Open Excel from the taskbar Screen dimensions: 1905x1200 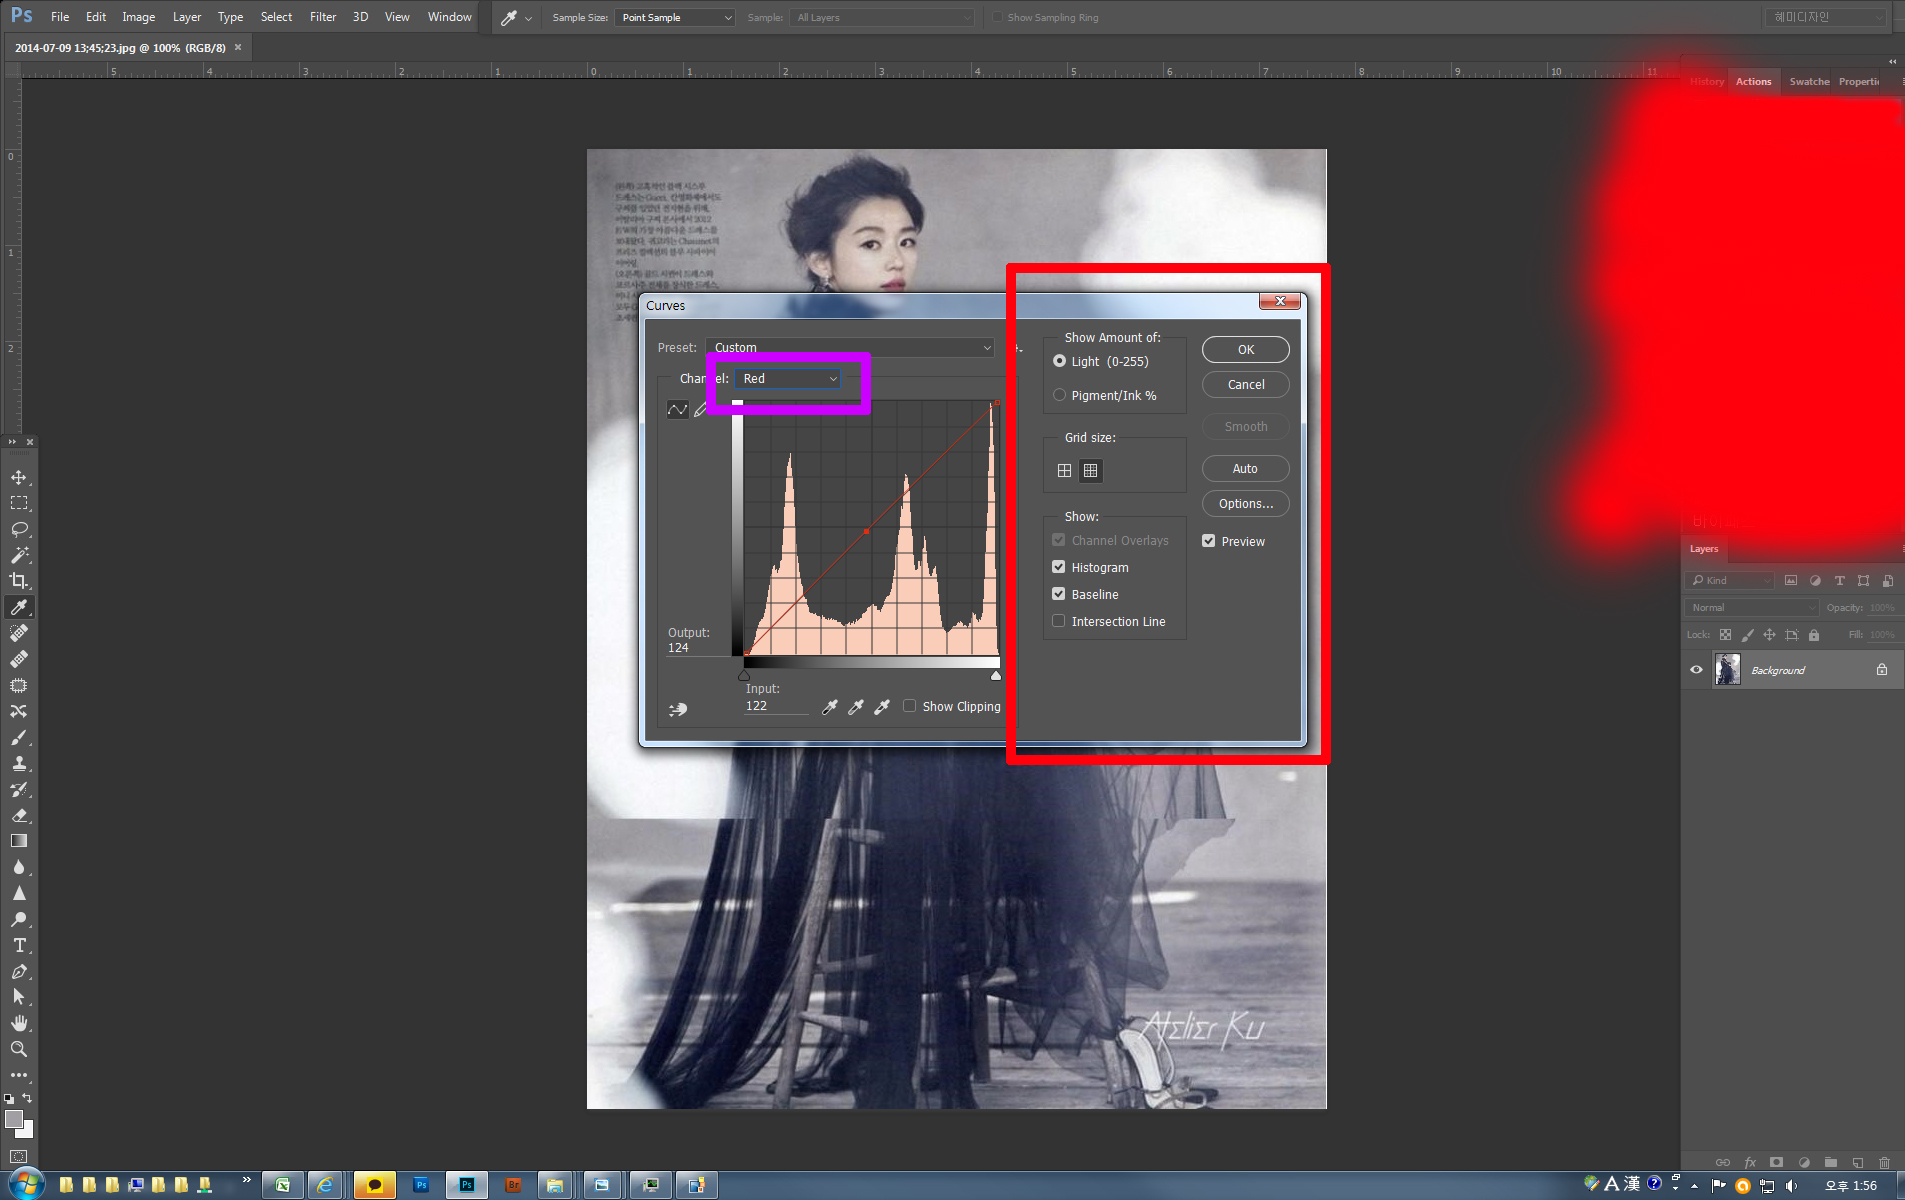click(283, 1185)
